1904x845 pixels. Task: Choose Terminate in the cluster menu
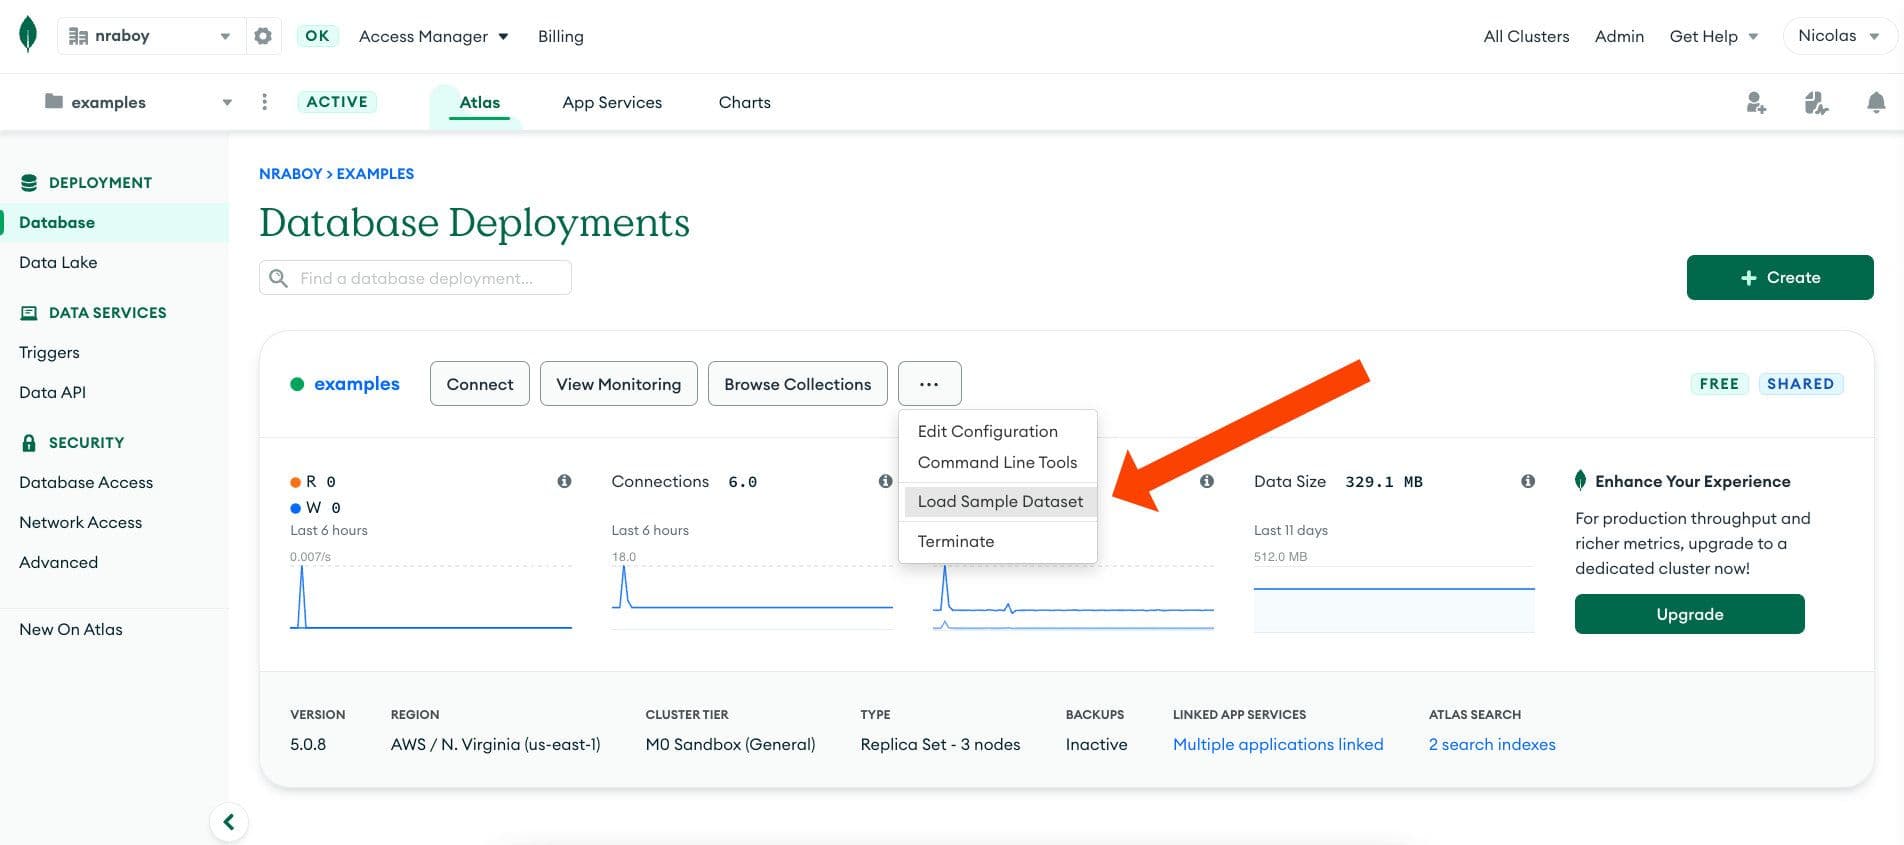tap(955, 541)
